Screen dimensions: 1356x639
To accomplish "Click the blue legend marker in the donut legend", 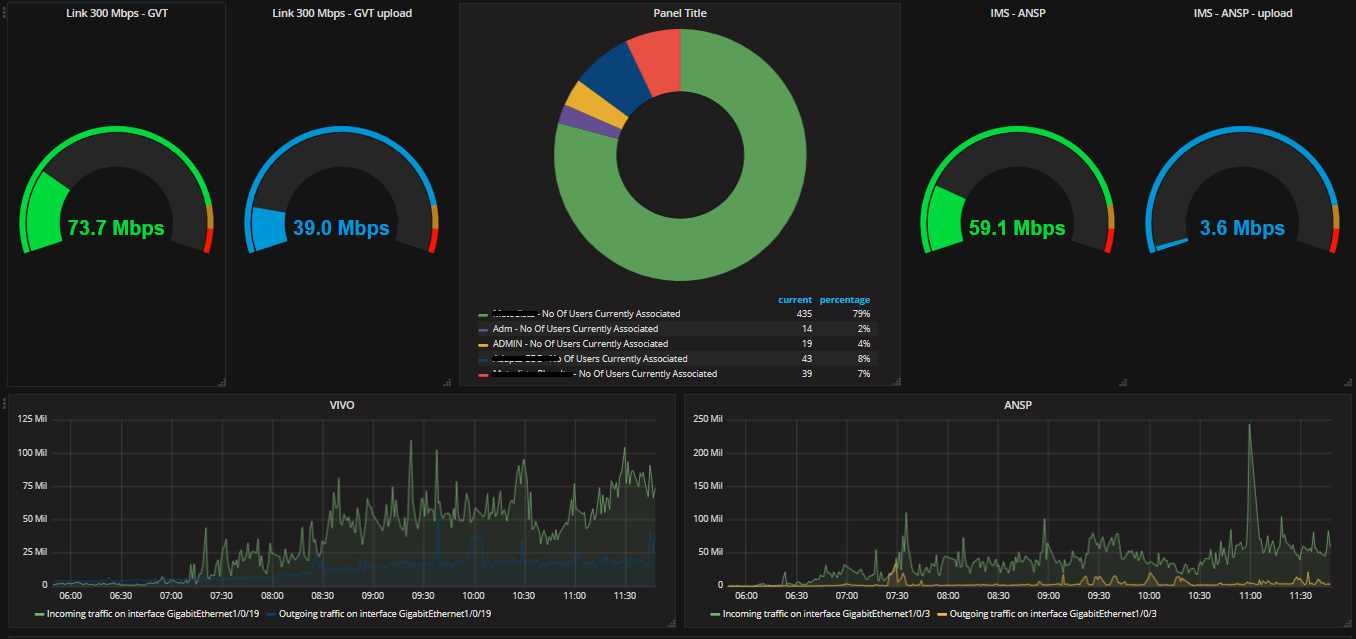I will coord(483,358).
